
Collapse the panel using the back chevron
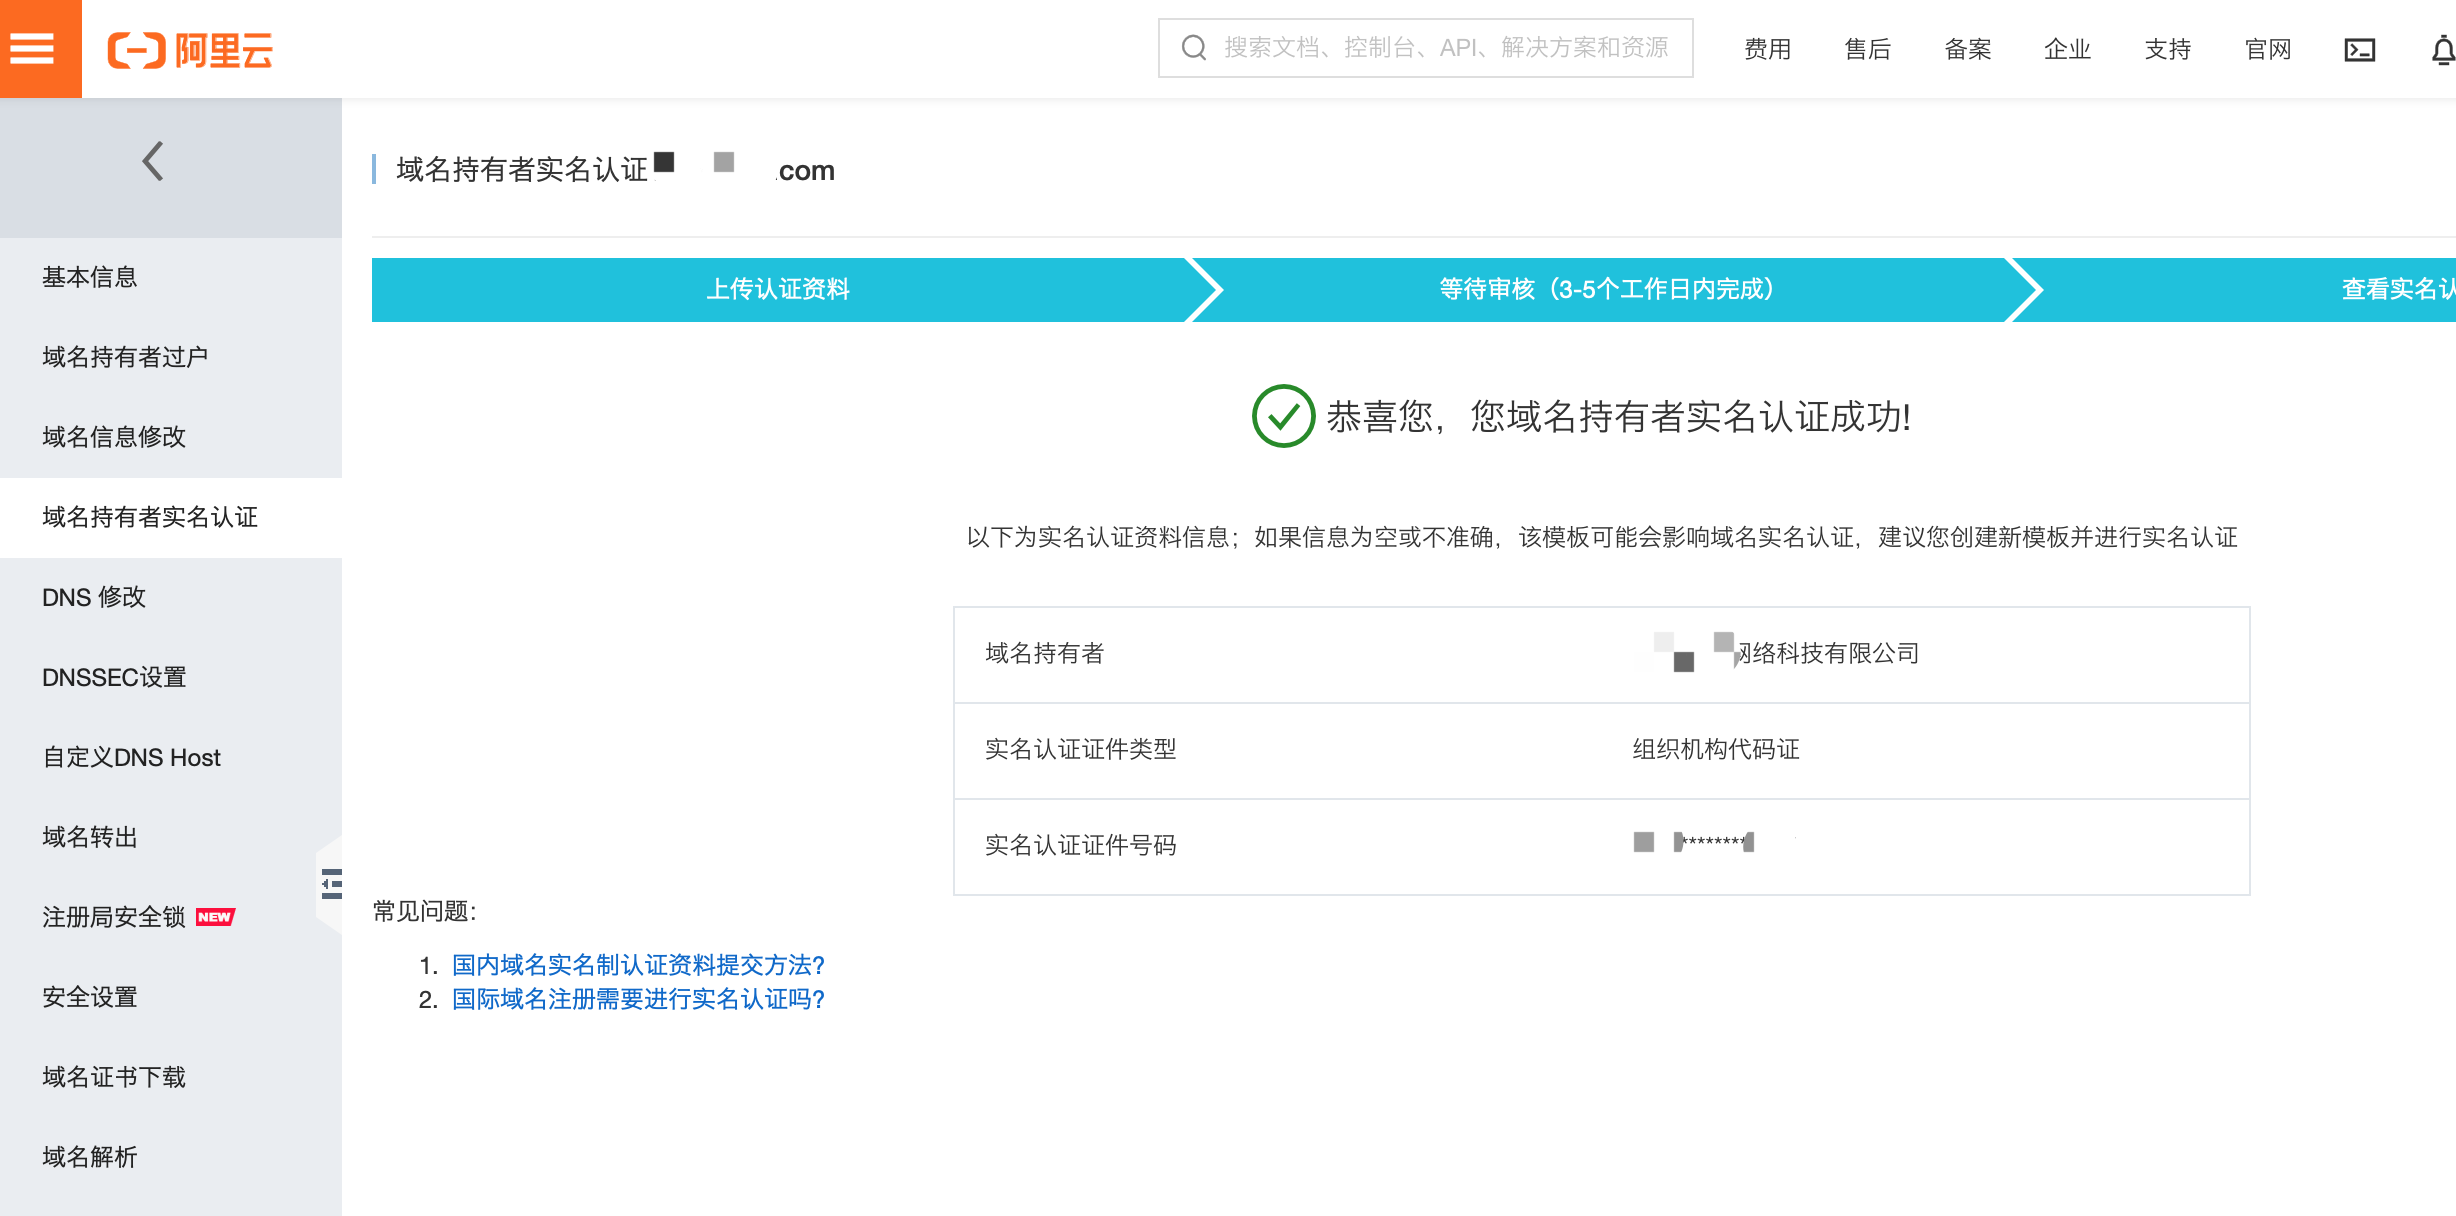[152, 160]
